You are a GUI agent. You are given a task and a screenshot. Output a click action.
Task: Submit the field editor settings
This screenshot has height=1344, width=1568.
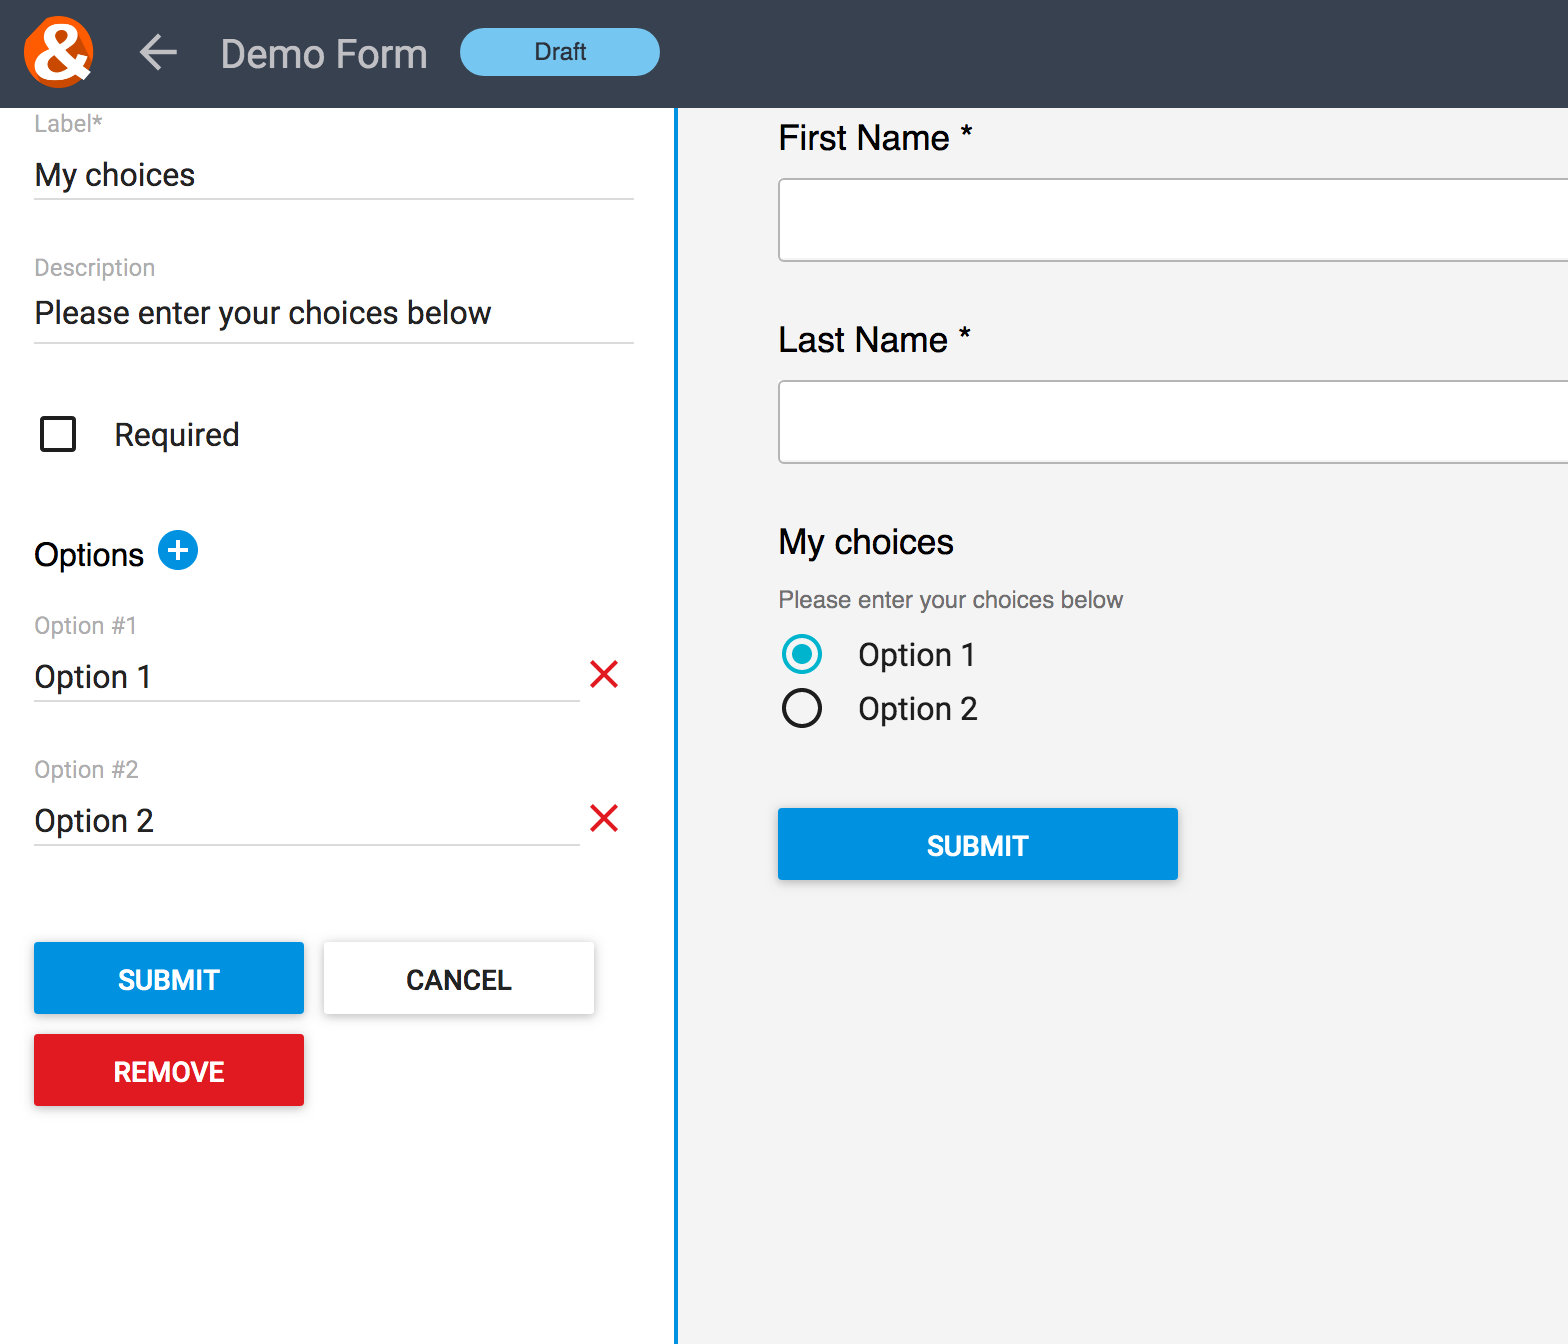point(169,978)
